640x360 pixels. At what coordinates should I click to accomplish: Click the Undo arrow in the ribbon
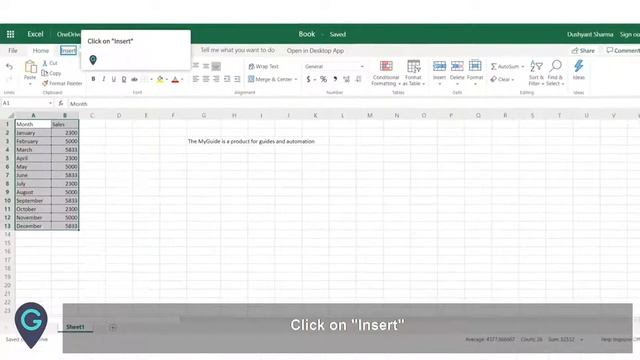[x=9, y=67]
